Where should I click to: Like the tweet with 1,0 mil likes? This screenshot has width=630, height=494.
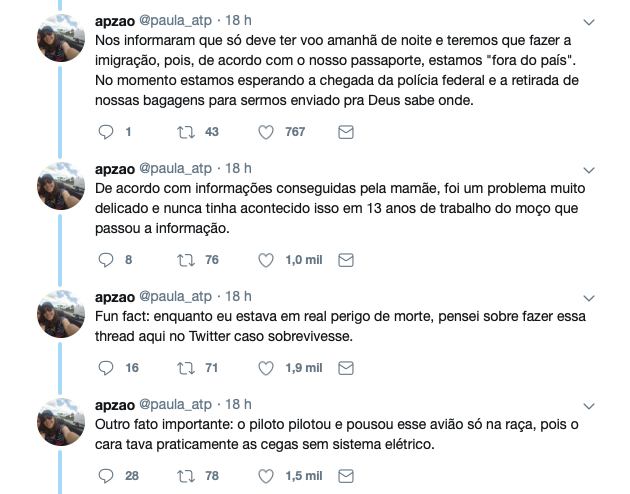266,260
